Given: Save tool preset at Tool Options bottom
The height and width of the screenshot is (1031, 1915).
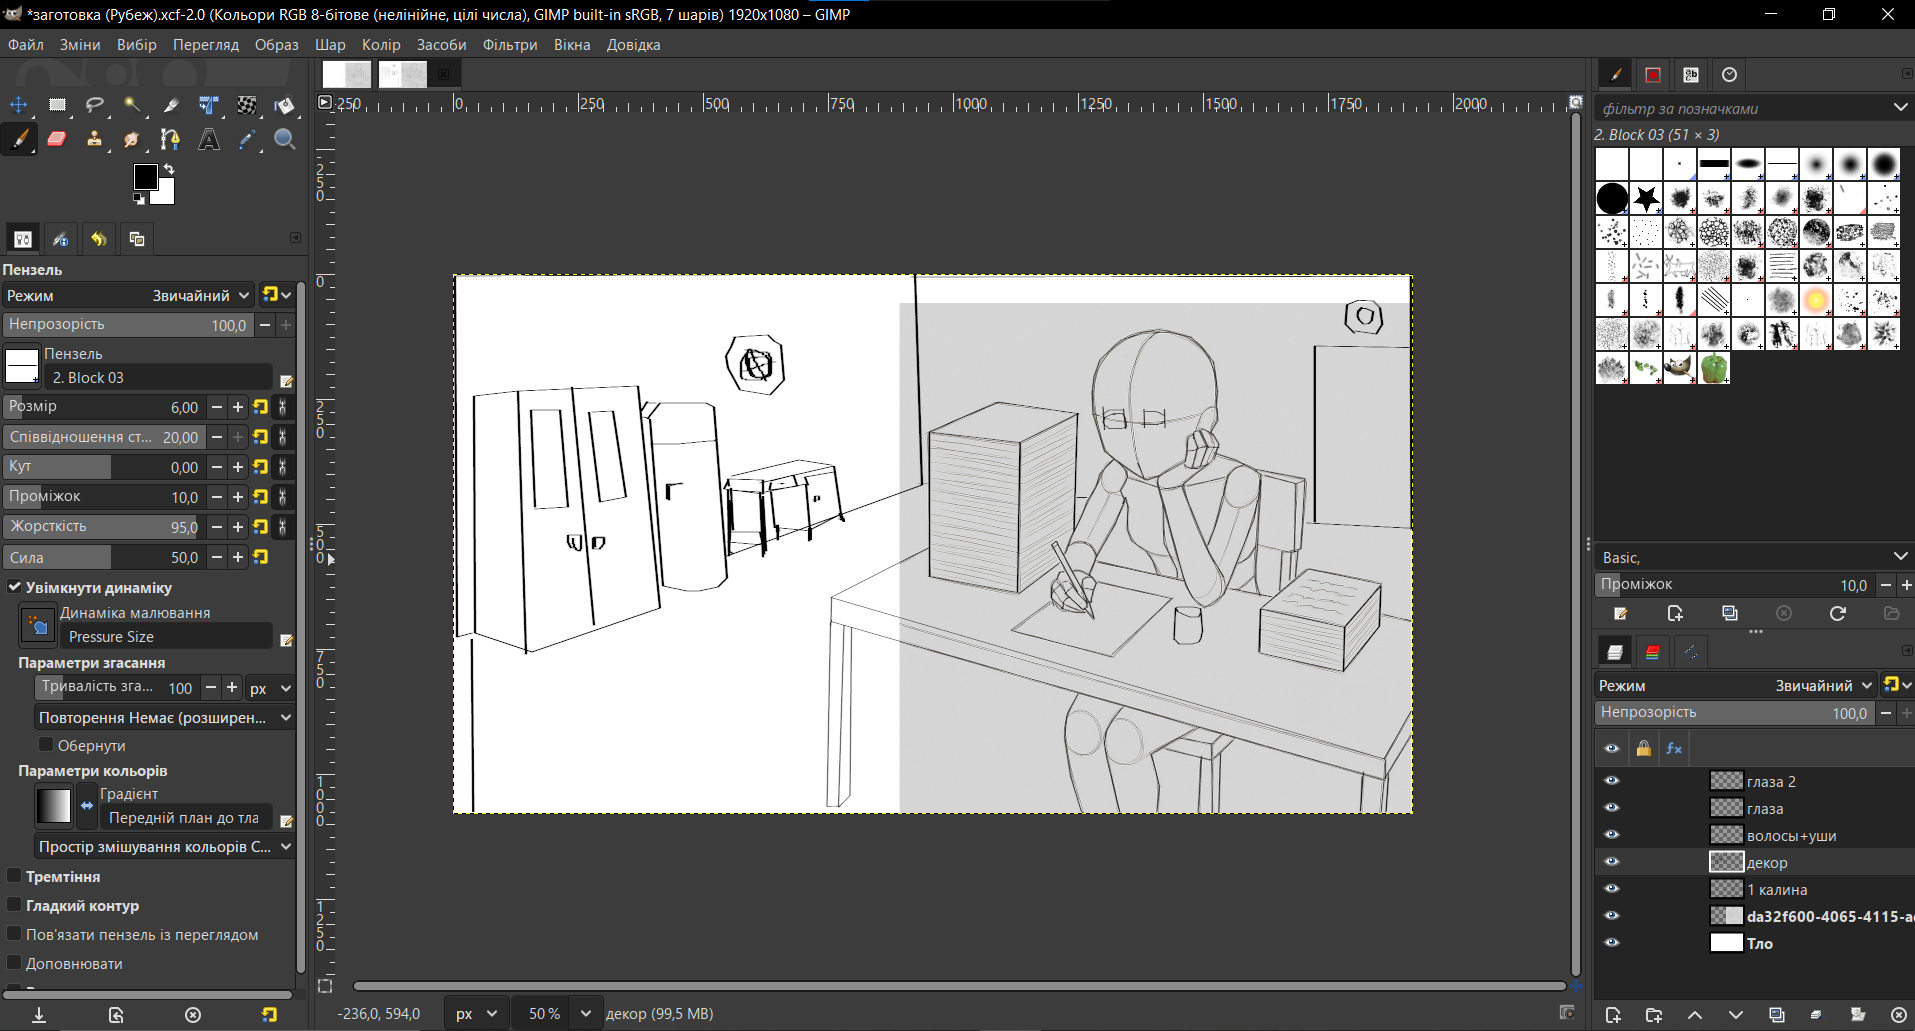Looking at the screenshot, I should pyautogui.click(x=39, y=1014).
